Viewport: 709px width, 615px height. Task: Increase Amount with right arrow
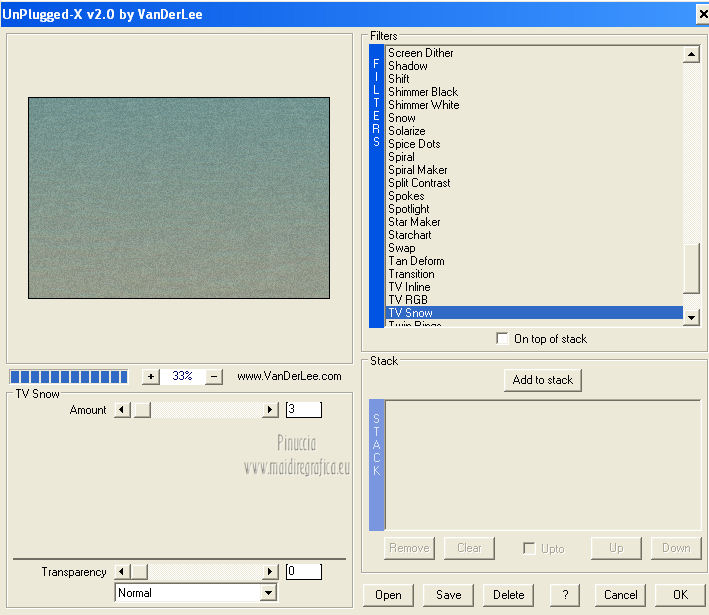(270, 410)
